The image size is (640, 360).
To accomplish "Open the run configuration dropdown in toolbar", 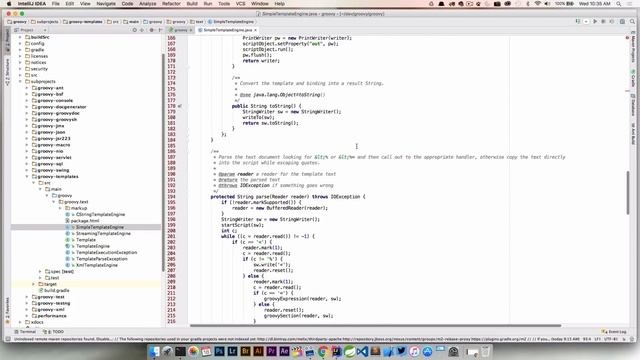I will (586, 21).
